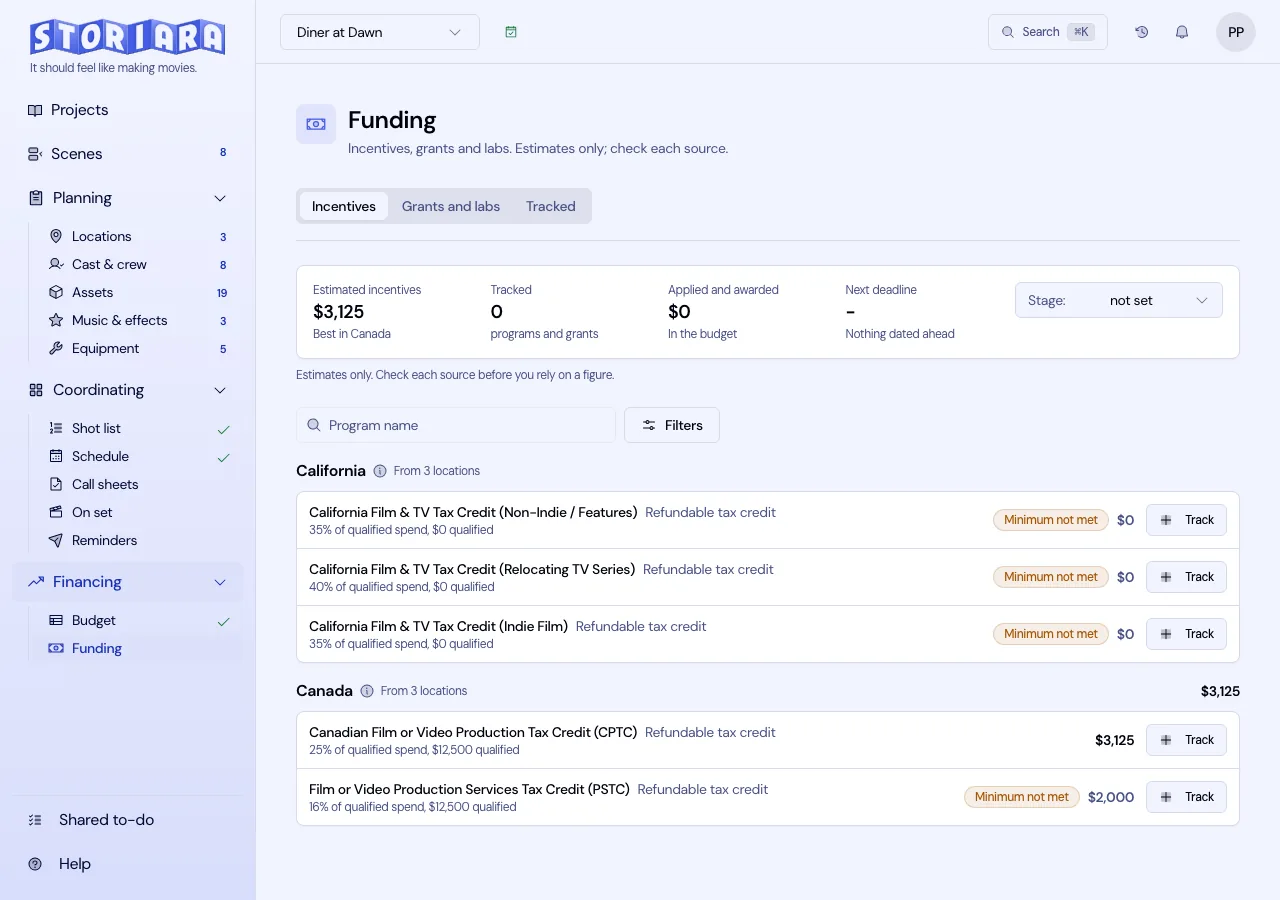Track the PSTC services tax credit
The width and height of the screenshot is (1280, 900).
(1186, 797)
